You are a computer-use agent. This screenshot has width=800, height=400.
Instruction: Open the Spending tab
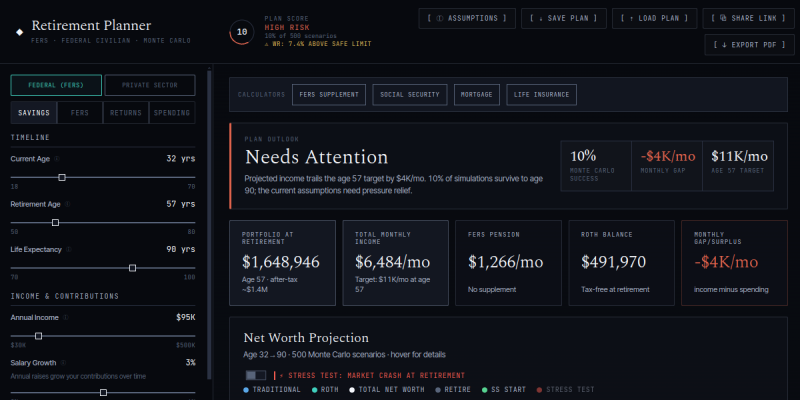click(172, 113)
